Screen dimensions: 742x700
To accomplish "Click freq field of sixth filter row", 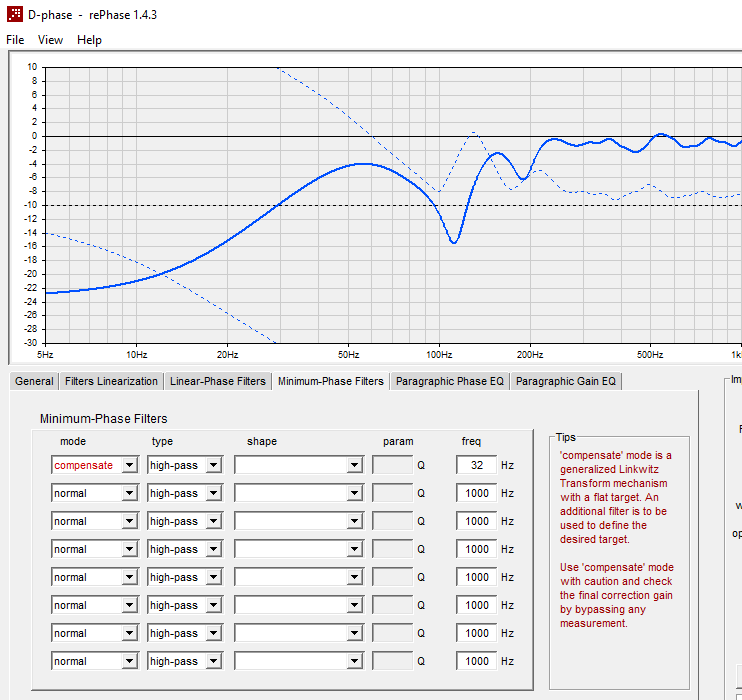I will [x=477, y=605].
